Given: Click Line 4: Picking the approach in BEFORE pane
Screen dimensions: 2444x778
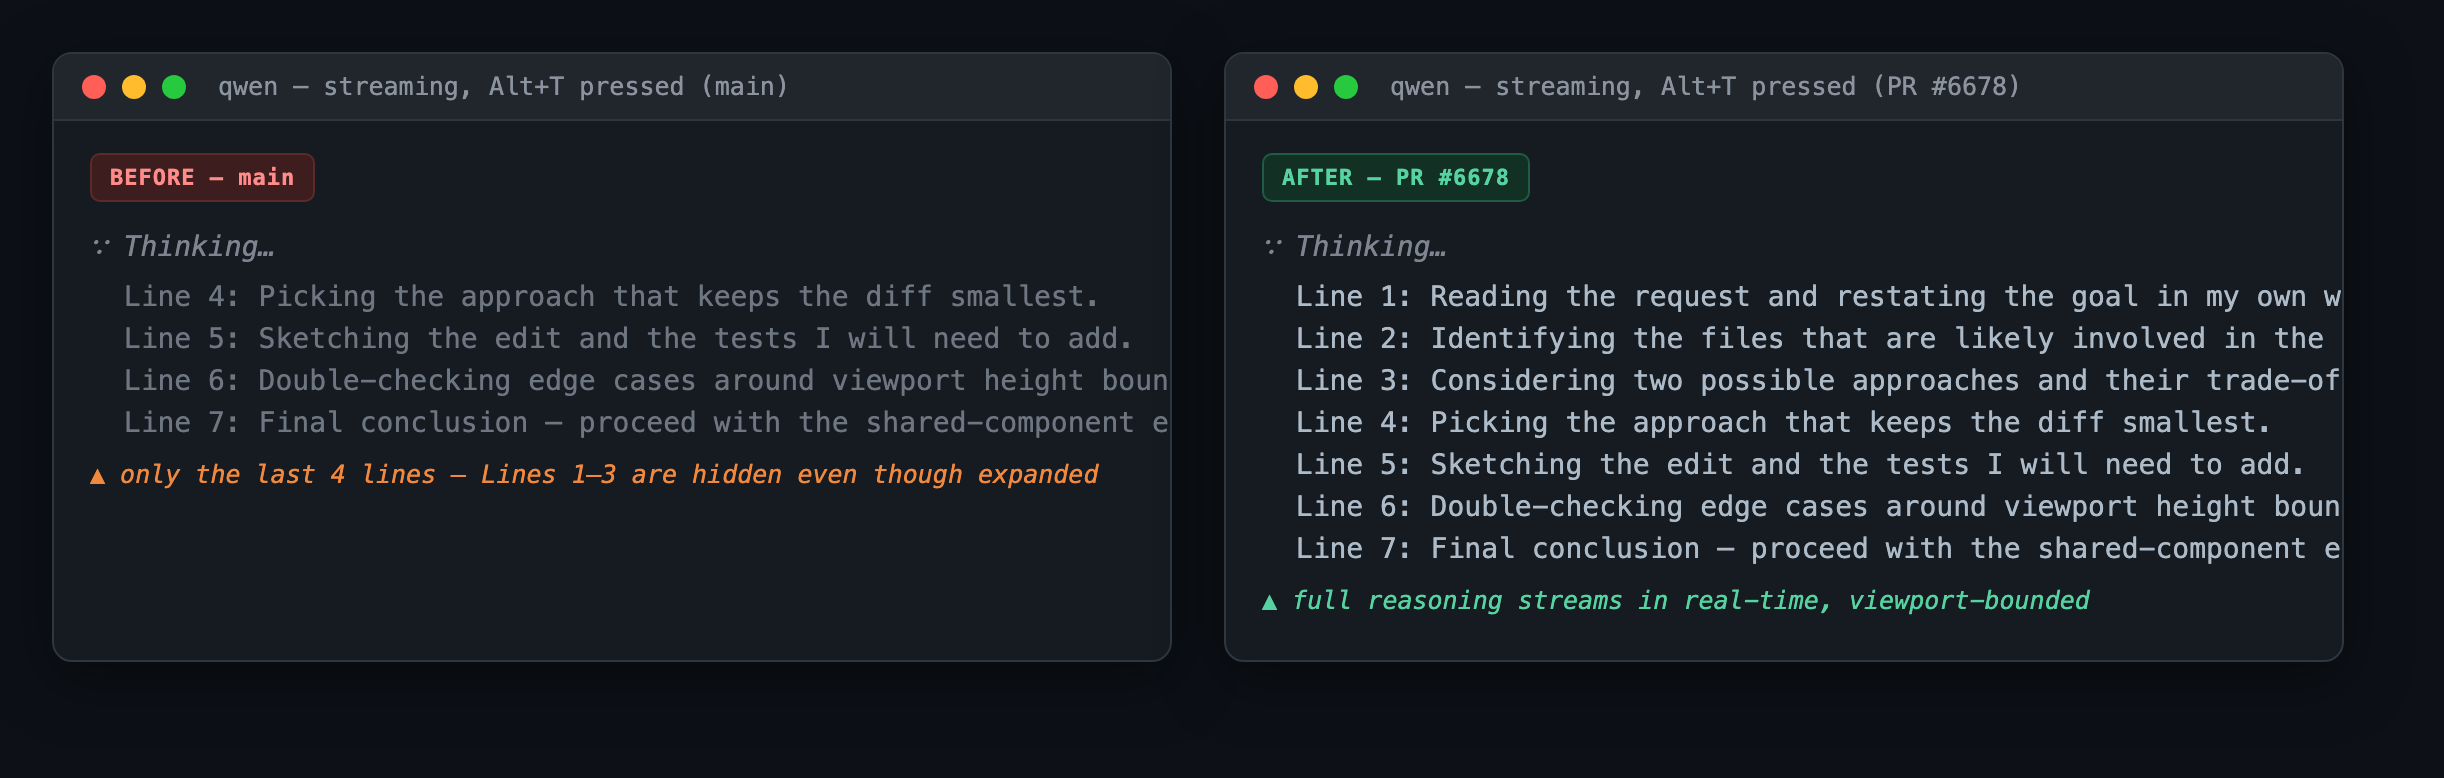Looking at the screenshot, I should (611, 297).
